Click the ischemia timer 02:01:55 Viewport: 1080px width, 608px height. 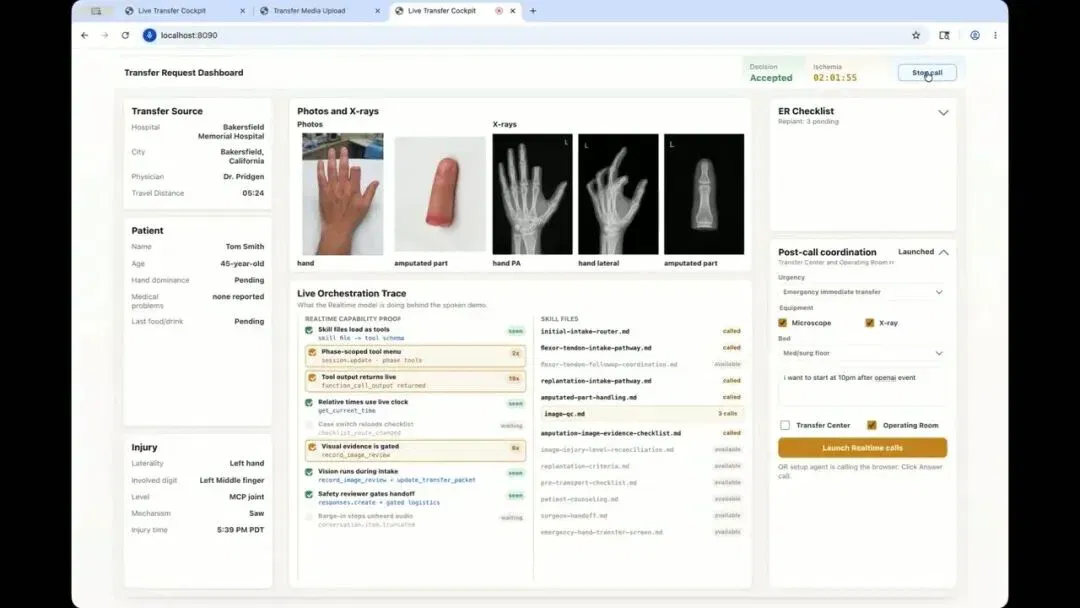click(x=835, y=78)
